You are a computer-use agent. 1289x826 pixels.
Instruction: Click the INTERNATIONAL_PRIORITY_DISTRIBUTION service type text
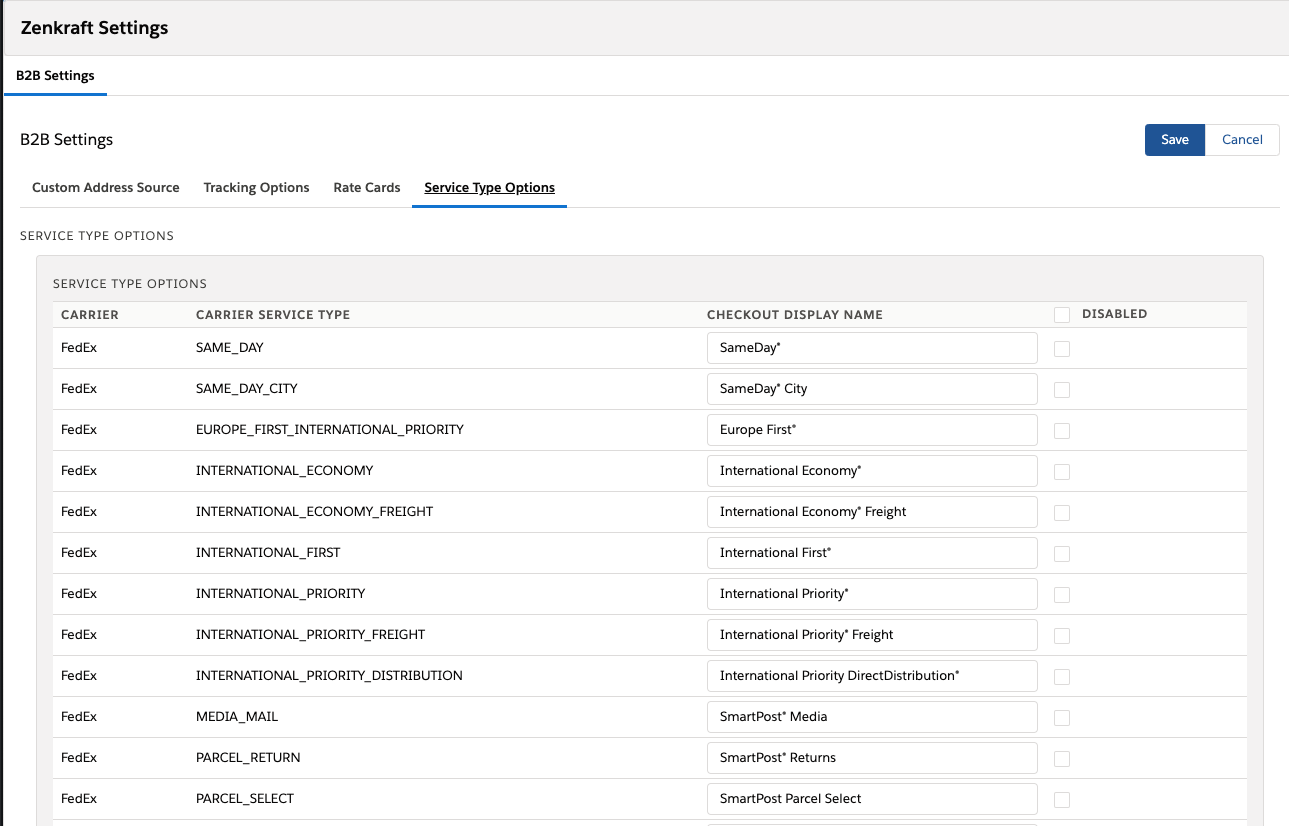point(329,675)
